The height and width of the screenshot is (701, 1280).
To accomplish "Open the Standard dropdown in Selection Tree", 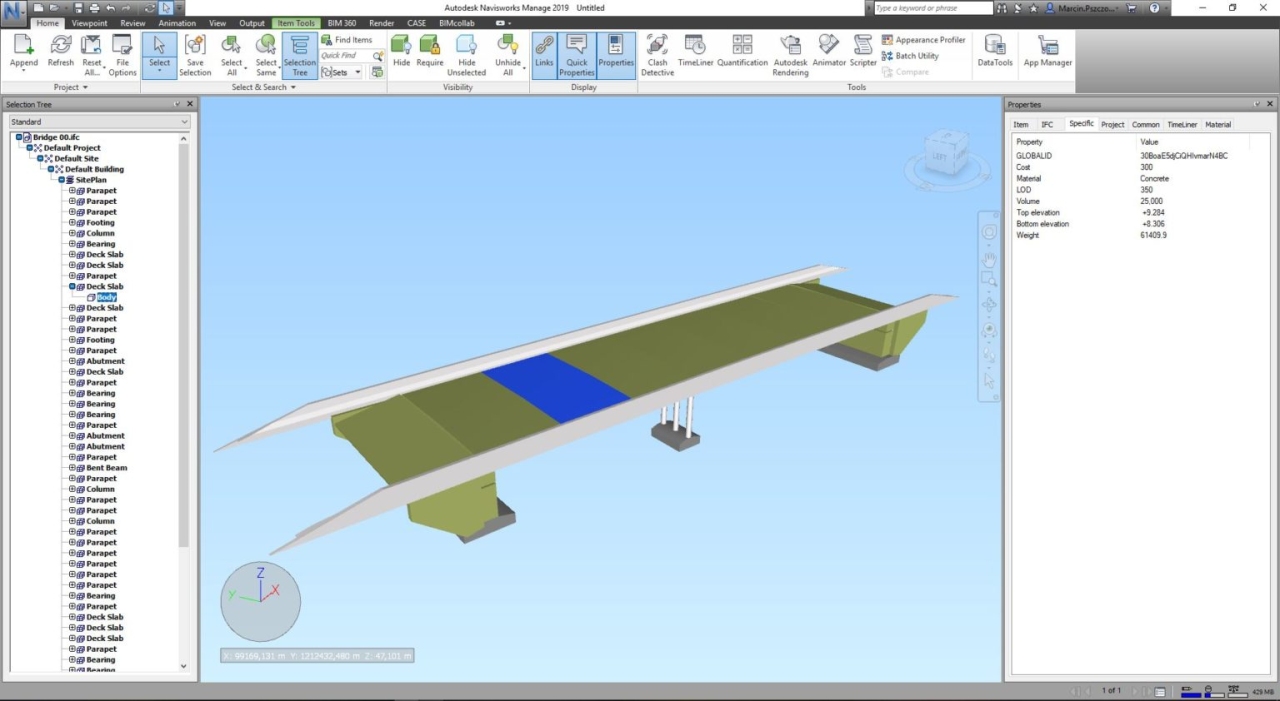I will [x=98, y=122].
